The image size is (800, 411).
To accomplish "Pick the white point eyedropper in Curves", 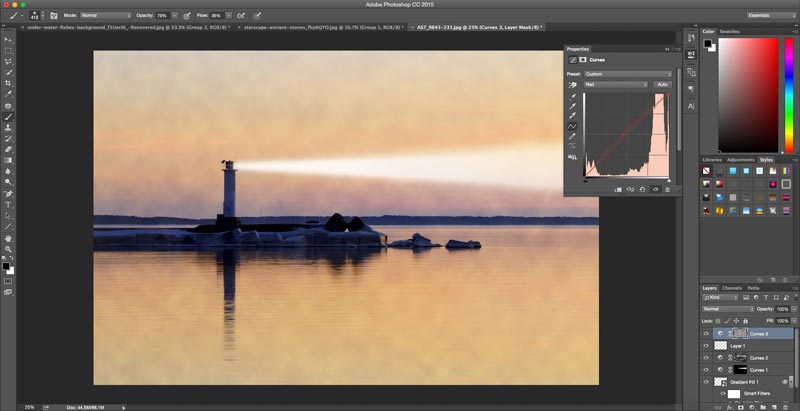I will pos(572,116).
